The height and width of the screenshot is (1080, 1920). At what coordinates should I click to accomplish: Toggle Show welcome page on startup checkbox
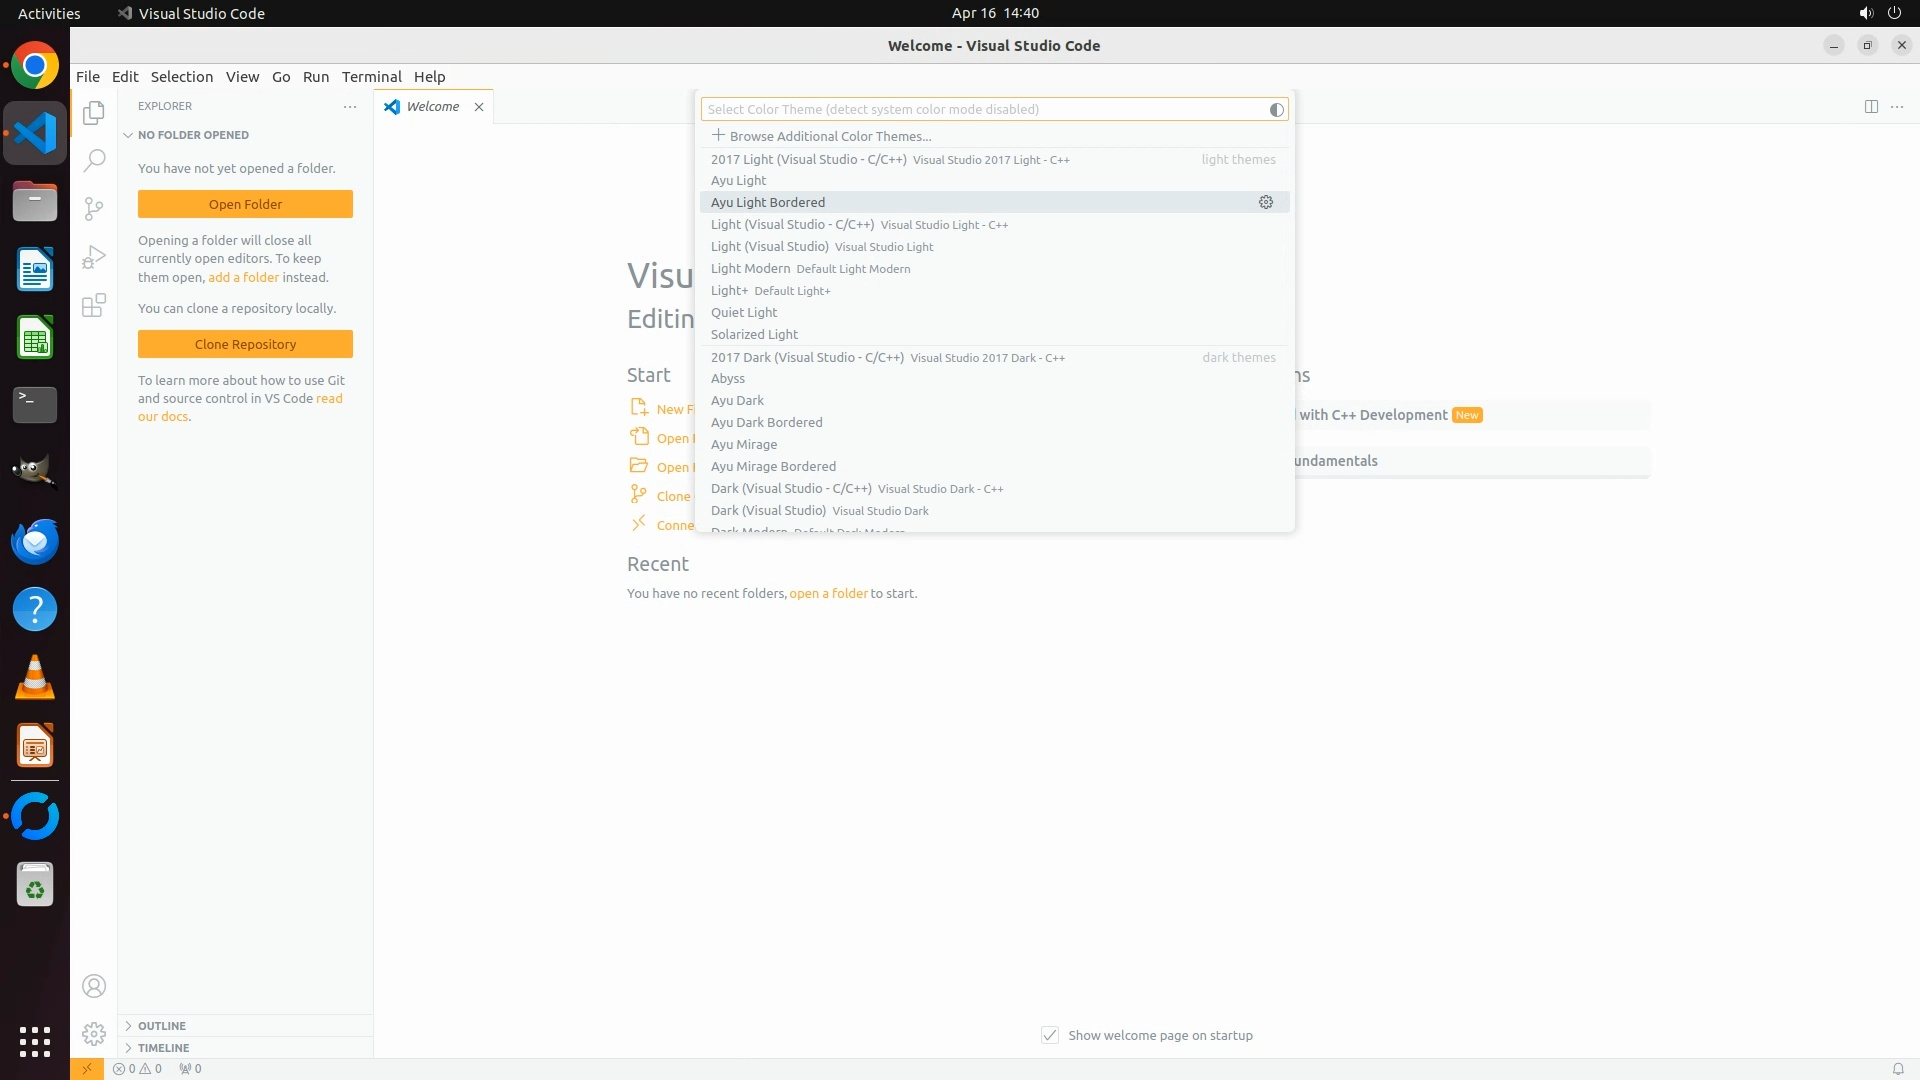pyautogui.click(x=1050, y=1035)
